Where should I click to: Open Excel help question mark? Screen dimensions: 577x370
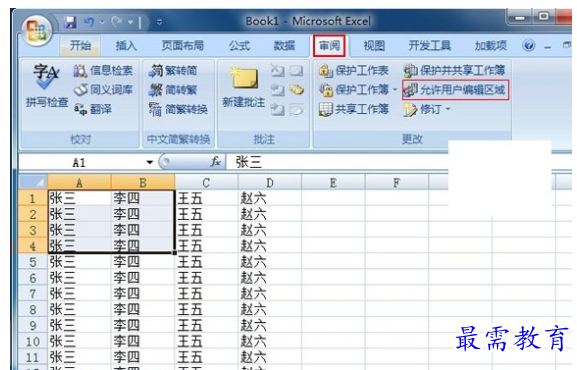(x=529, y=46)
